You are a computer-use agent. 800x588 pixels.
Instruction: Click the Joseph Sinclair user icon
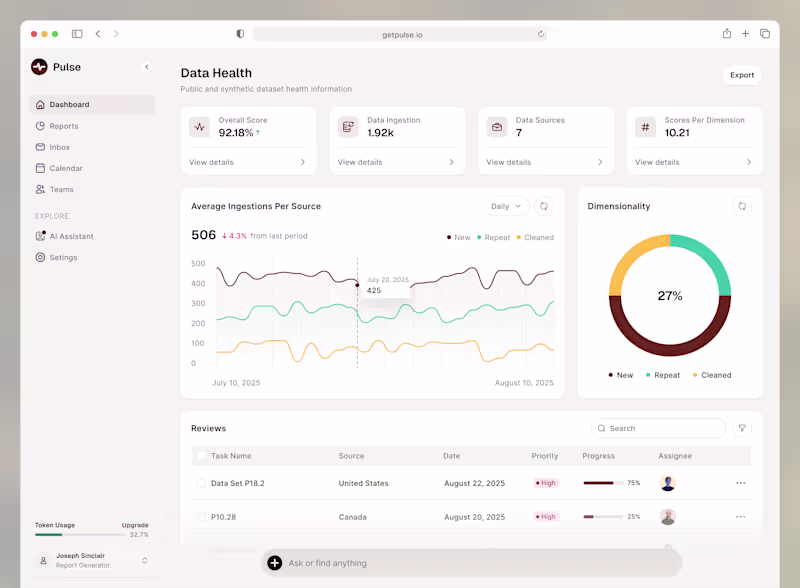coord(43,560)
